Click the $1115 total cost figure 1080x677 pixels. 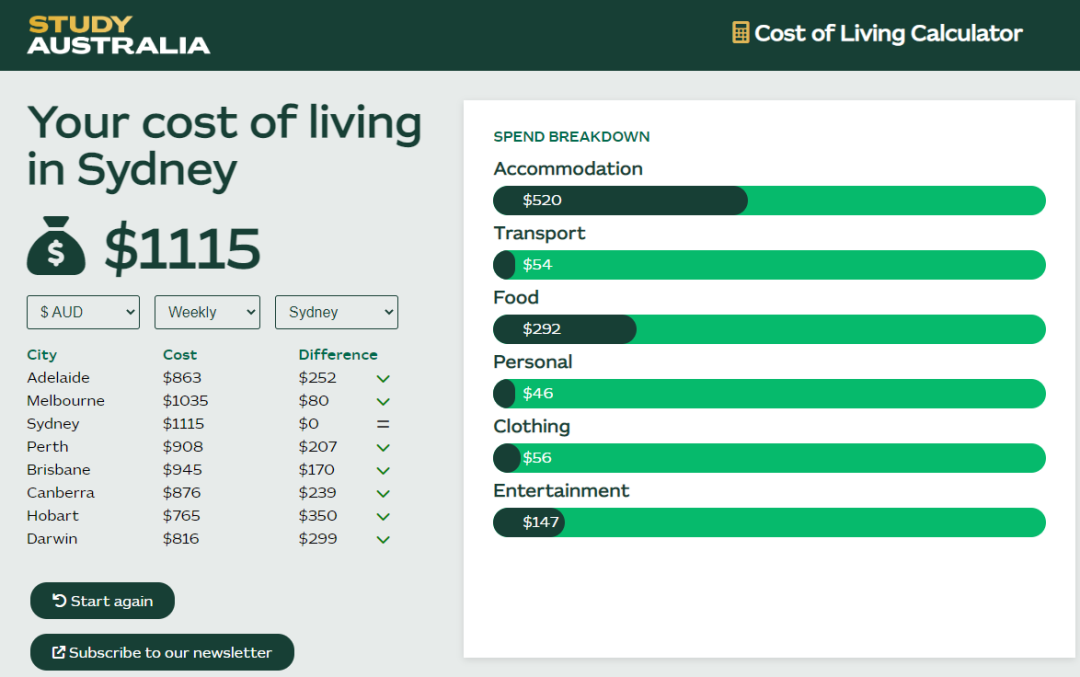coord(182,248)
